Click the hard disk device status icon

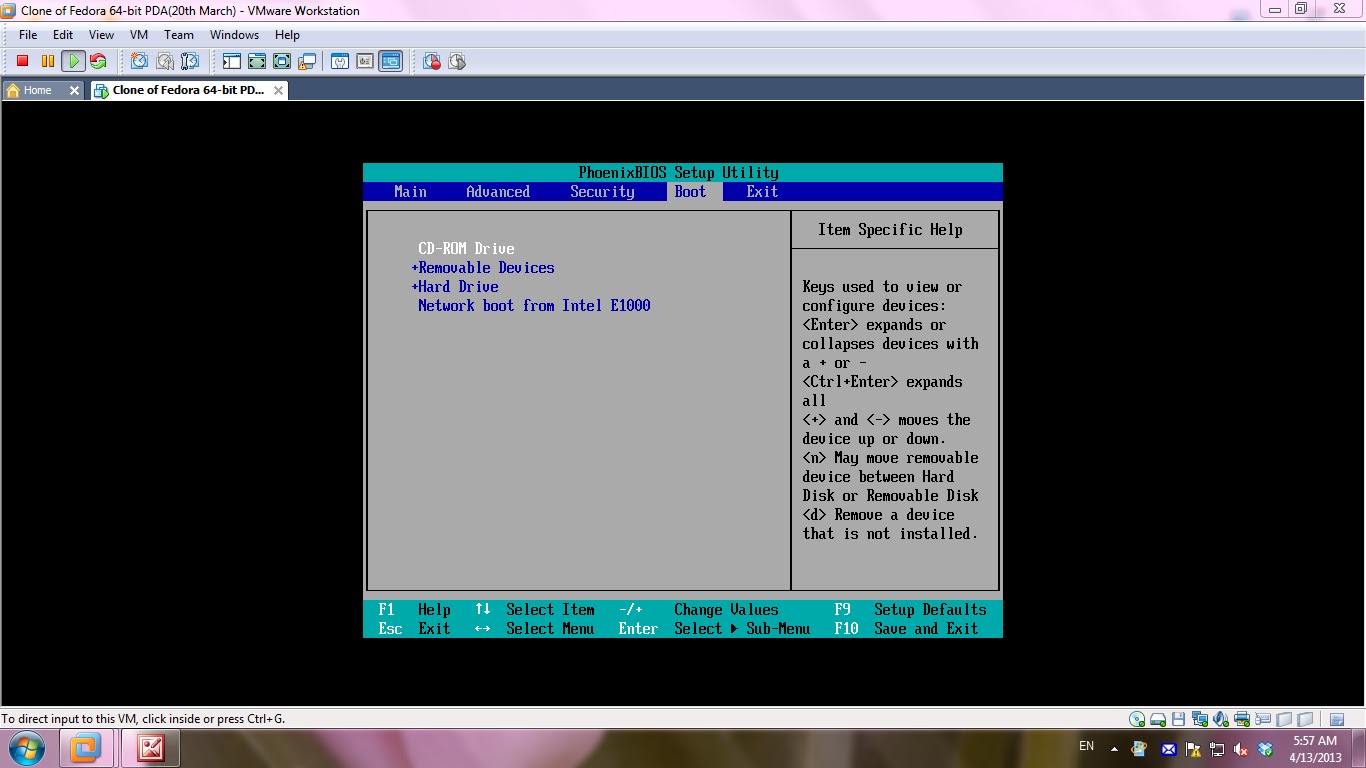pyautogui.click(x=1158, y=719)
